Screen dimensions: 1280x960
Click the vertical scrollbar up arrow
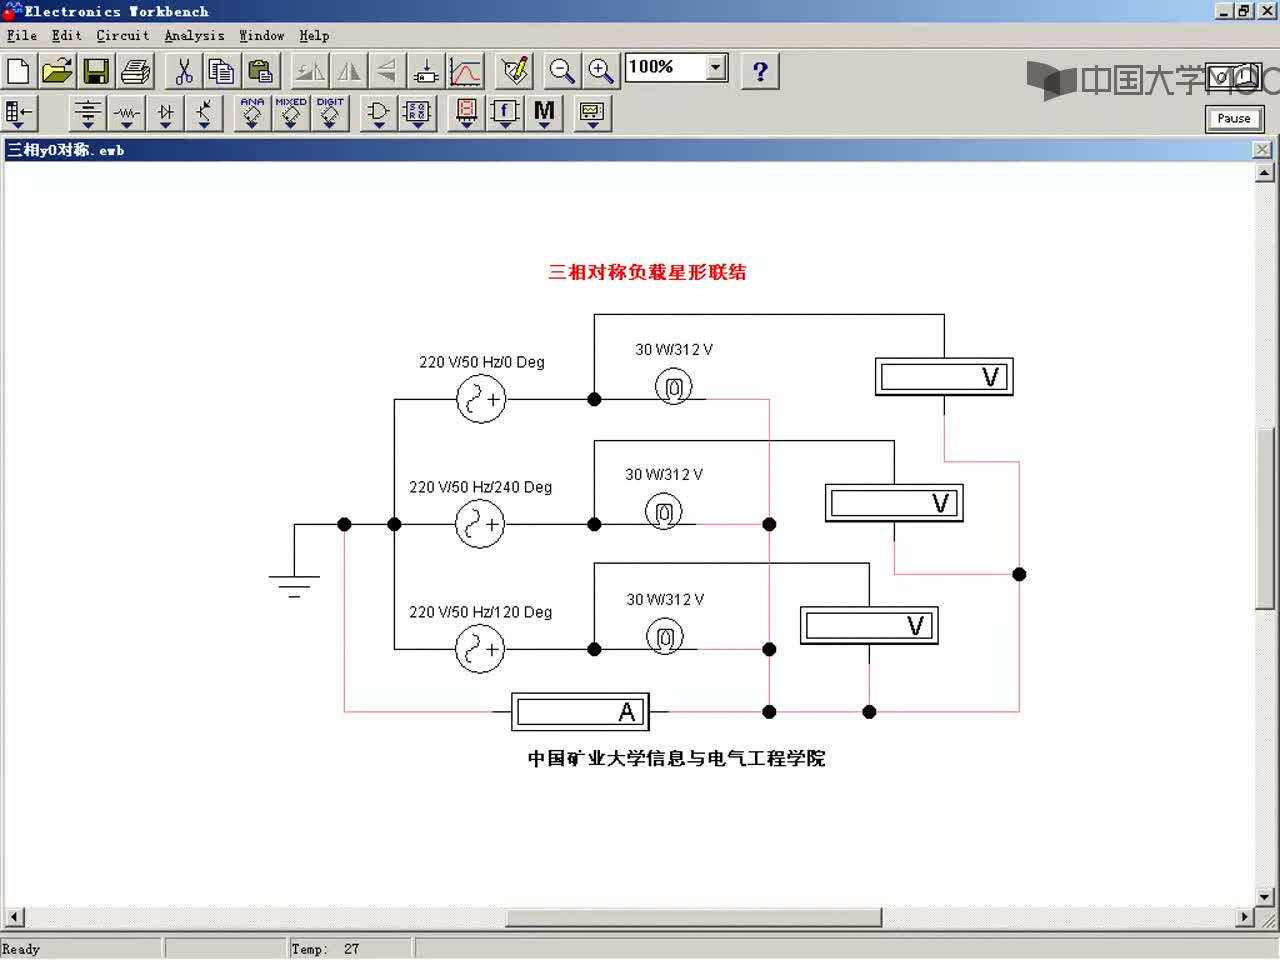(1265, 173)
